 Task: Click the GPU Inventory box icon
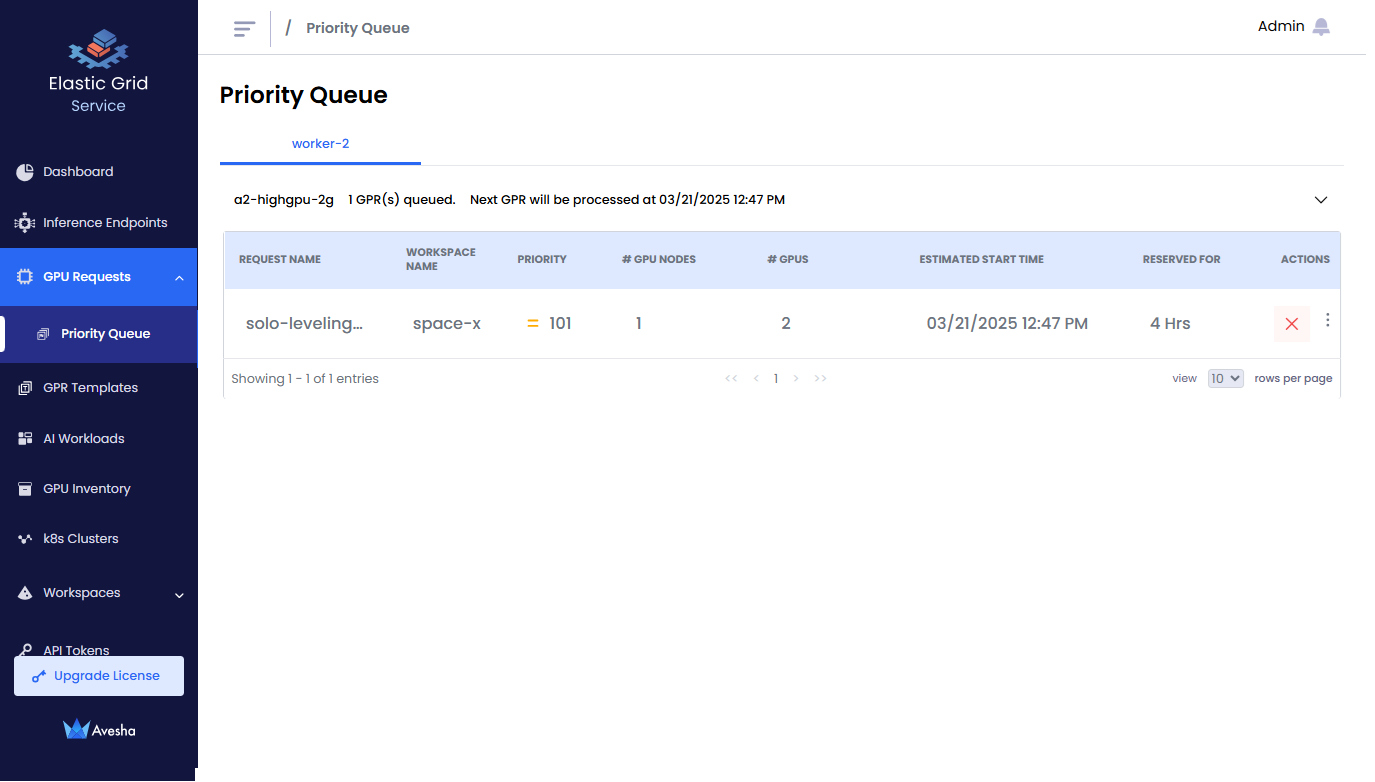click(25, 489)
